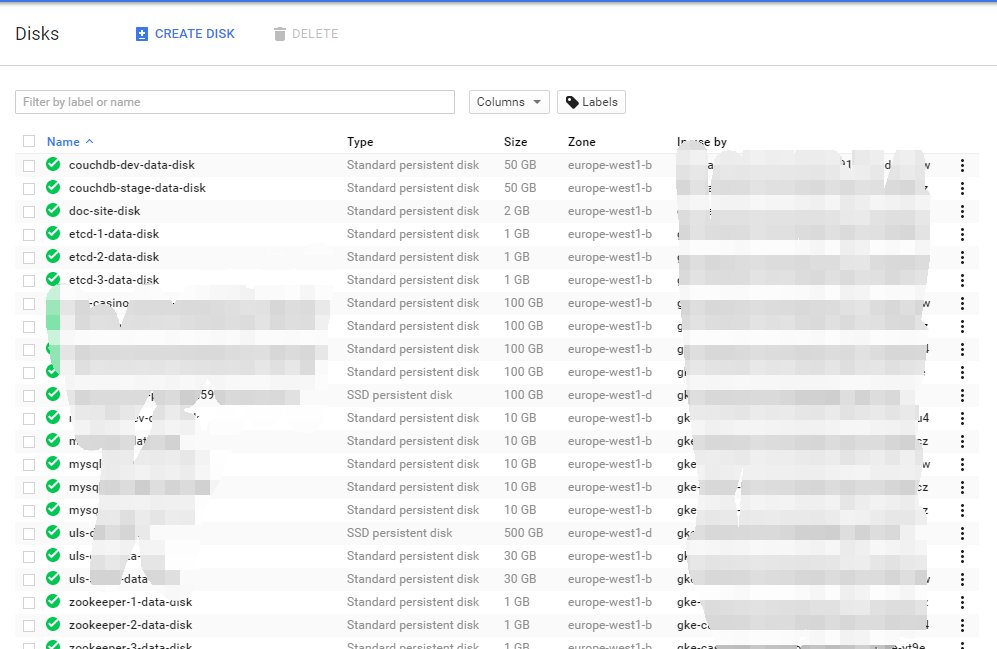Check the checkbox for couchdb-dev-data-disk

[x=28, y=164]
